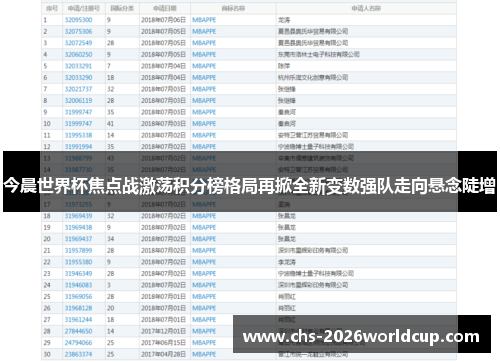The width and height of the screenshot is (500, 362).
Task: Open registration number 31946349 link
Action: (x=78, y=274)
